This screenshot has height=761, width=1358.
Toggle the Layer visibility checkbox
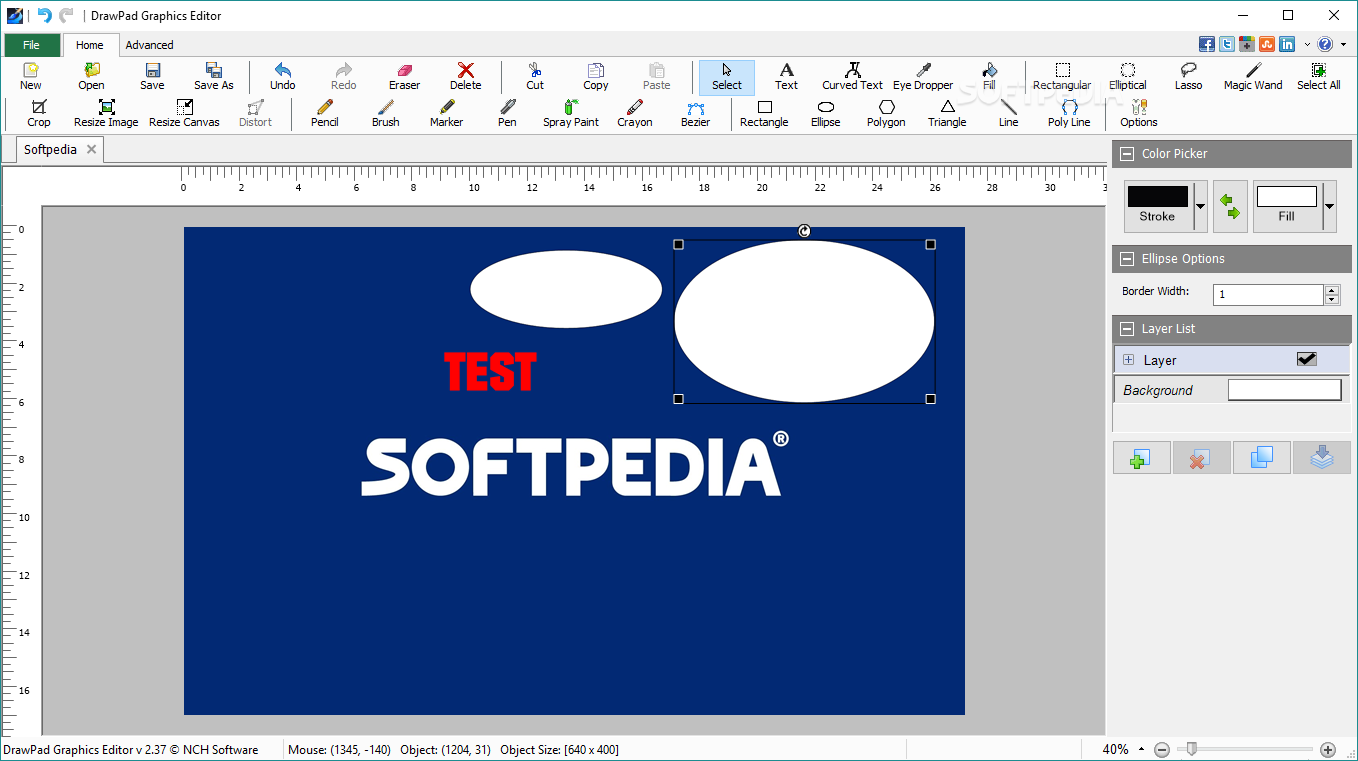coord(1306,359)
